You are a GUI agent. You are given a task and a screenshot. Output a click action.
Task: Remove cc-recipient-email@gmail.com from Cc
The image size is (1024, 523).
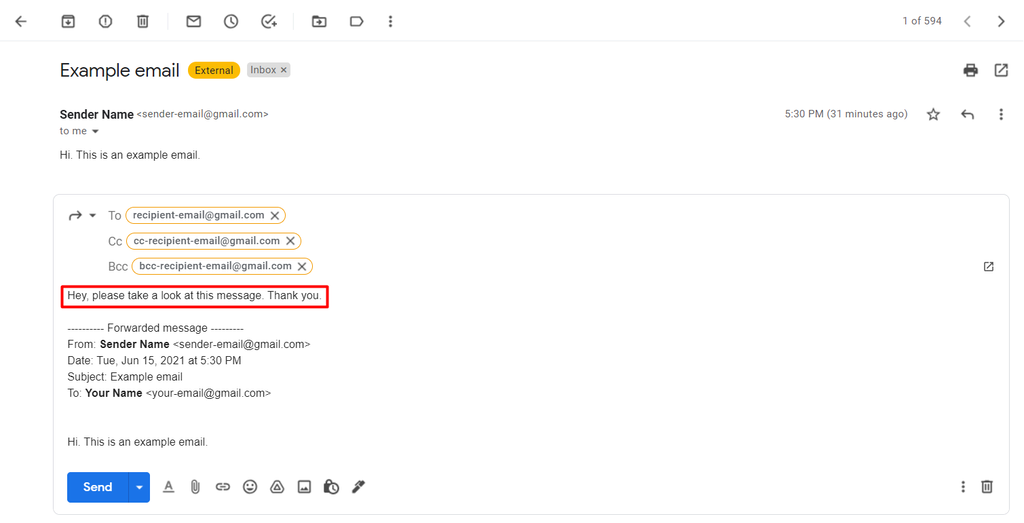point(291,241)
